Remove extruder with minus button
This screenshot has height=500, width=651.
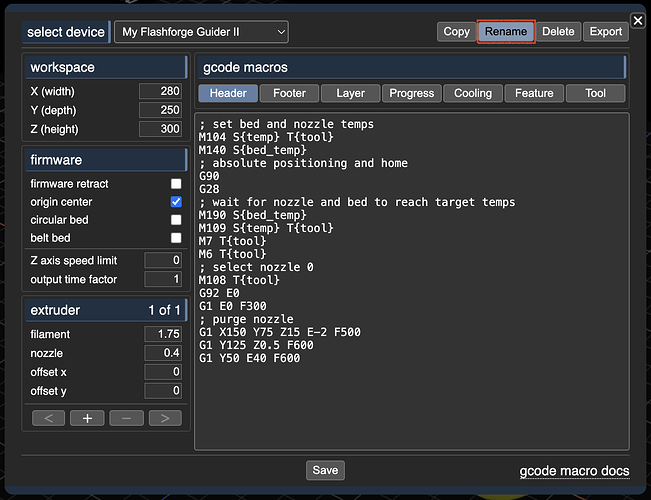coord(126,418)
